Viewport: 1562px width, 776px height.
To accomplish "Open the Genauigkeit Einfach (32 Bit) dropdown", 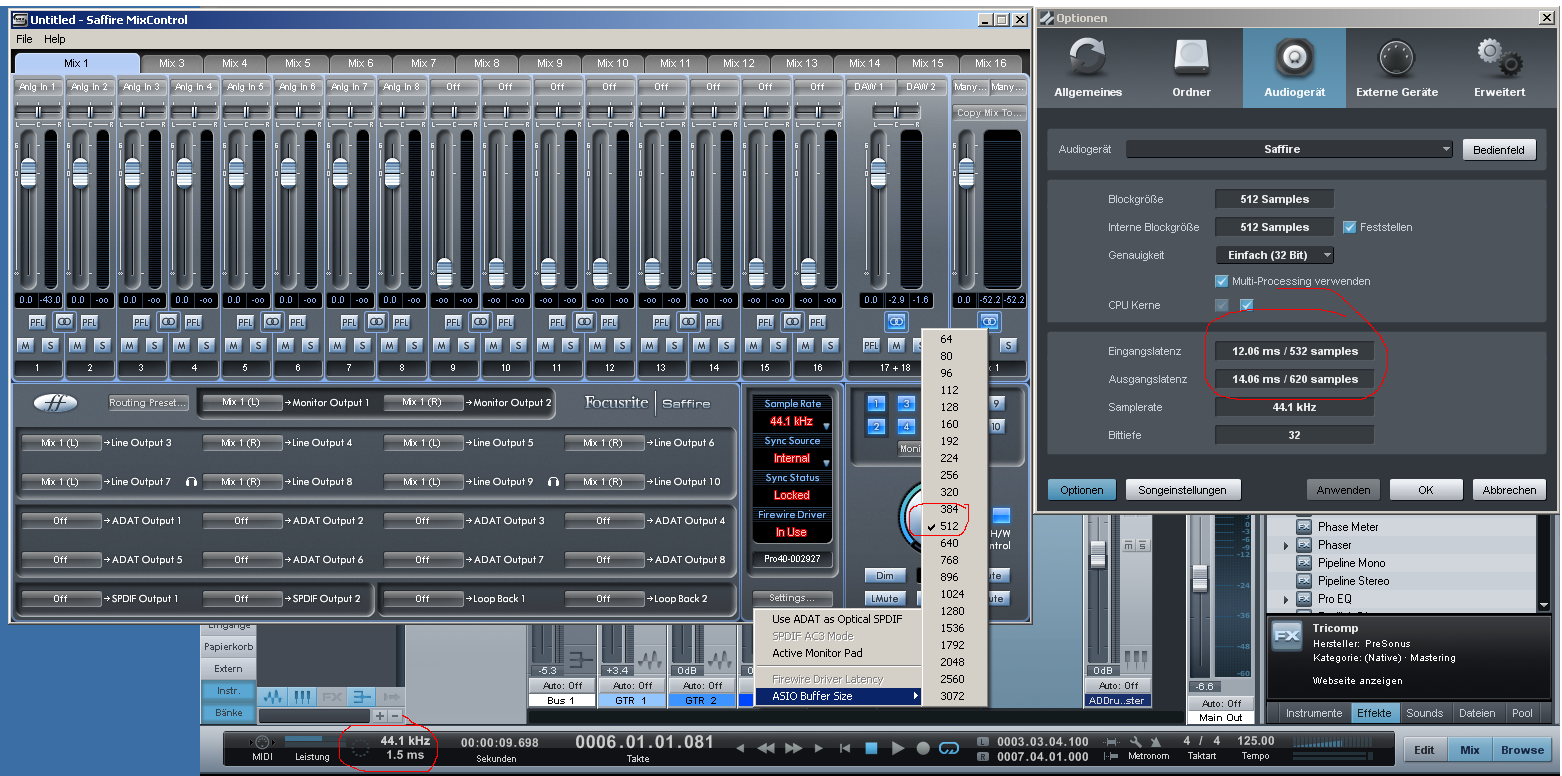I will [x=1275, y=255].
